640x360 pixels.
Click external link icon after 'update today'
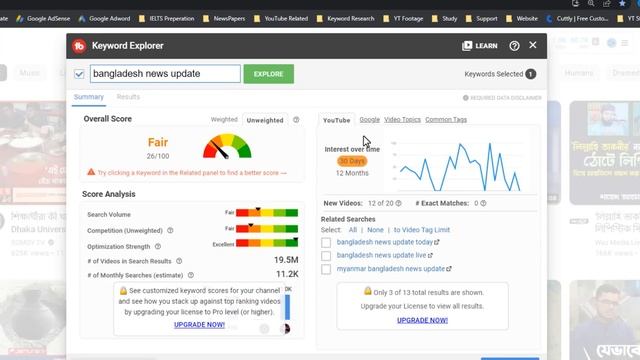437,242
